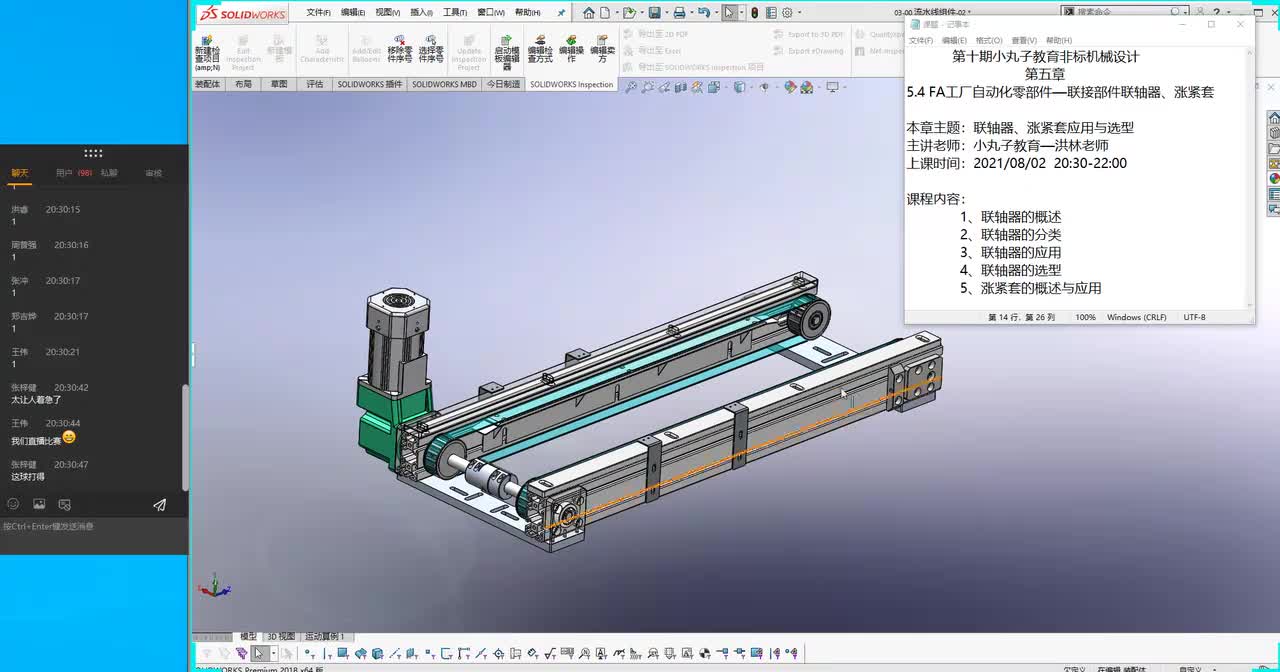Image resolution: width=1280 pixels, height=672 pixels.
Task: Click 编辑卖方 ribbon button
Action: pos(602,48)
